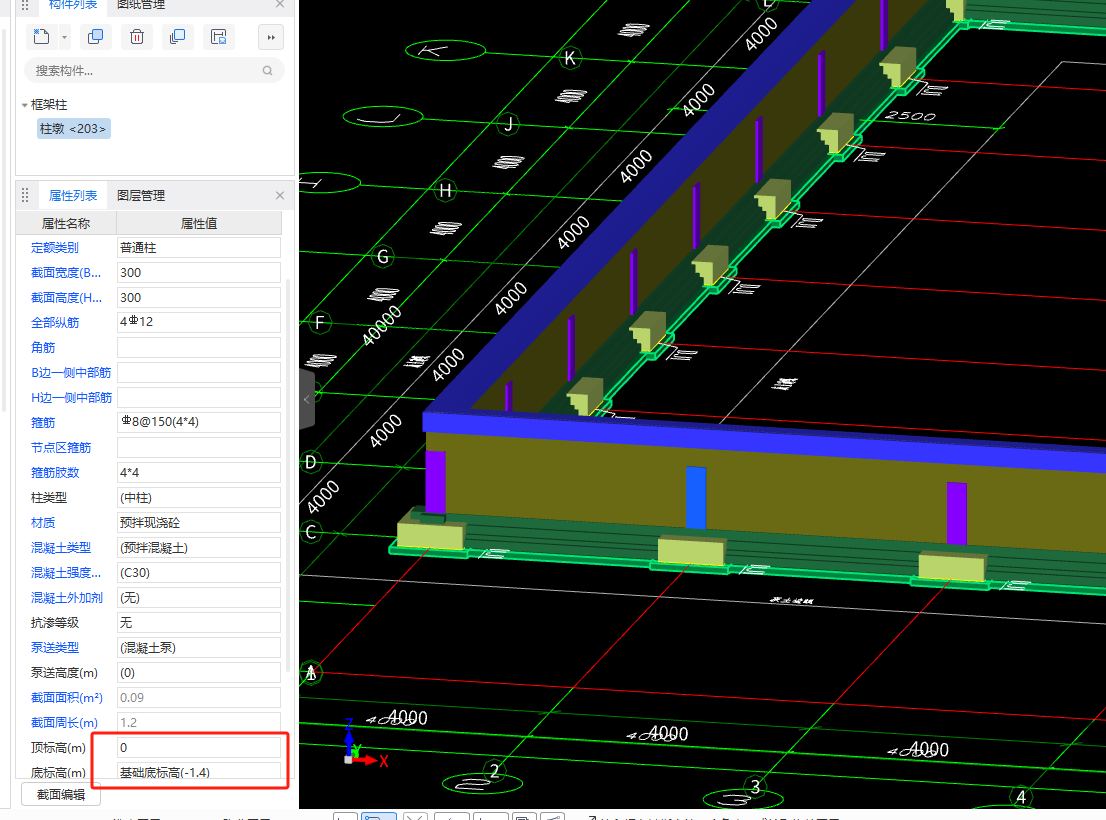The width and height of the screenshot is (1106, 820).
Task: Click the property panel drag handle
Action: 25,195
